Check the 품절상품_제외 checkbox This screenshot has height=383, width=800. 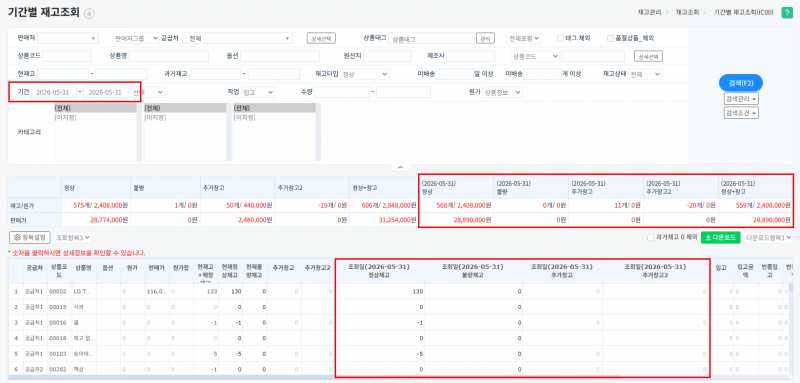coord(610,38)
